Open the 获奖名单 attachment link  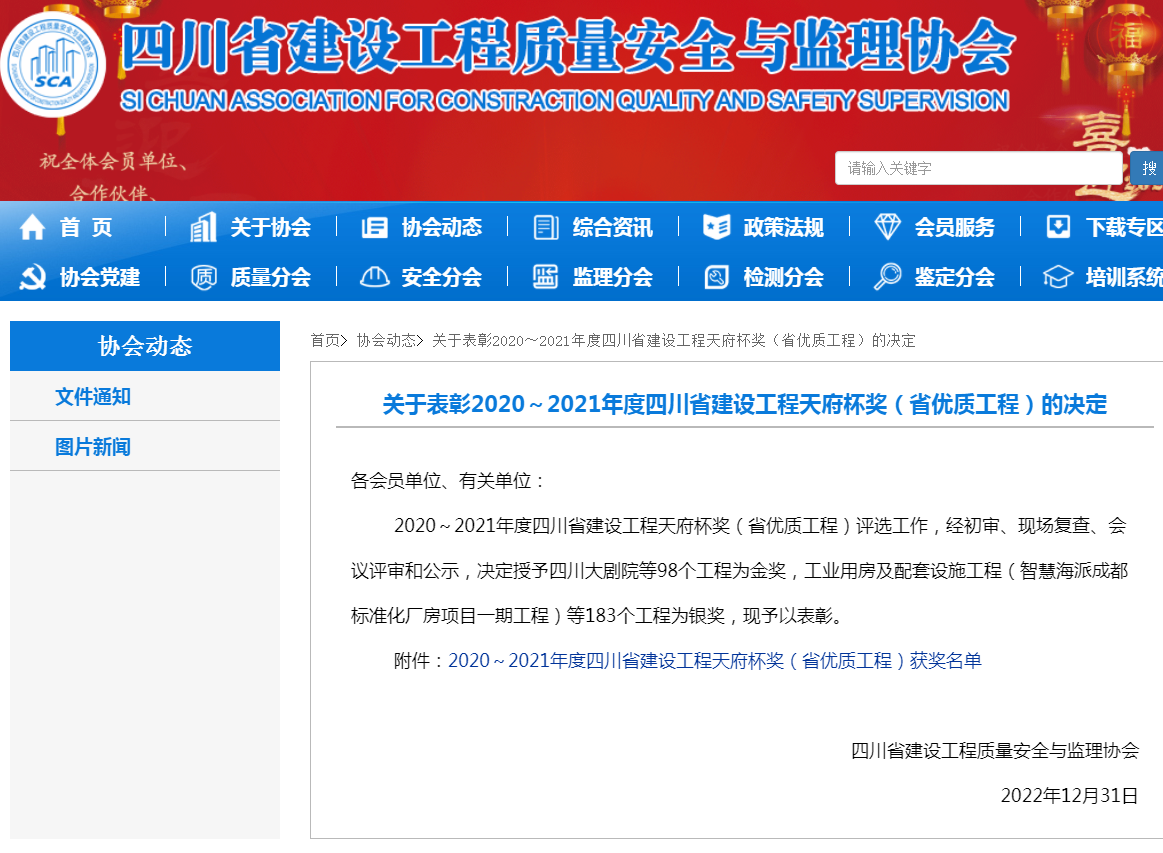(715, 660)
